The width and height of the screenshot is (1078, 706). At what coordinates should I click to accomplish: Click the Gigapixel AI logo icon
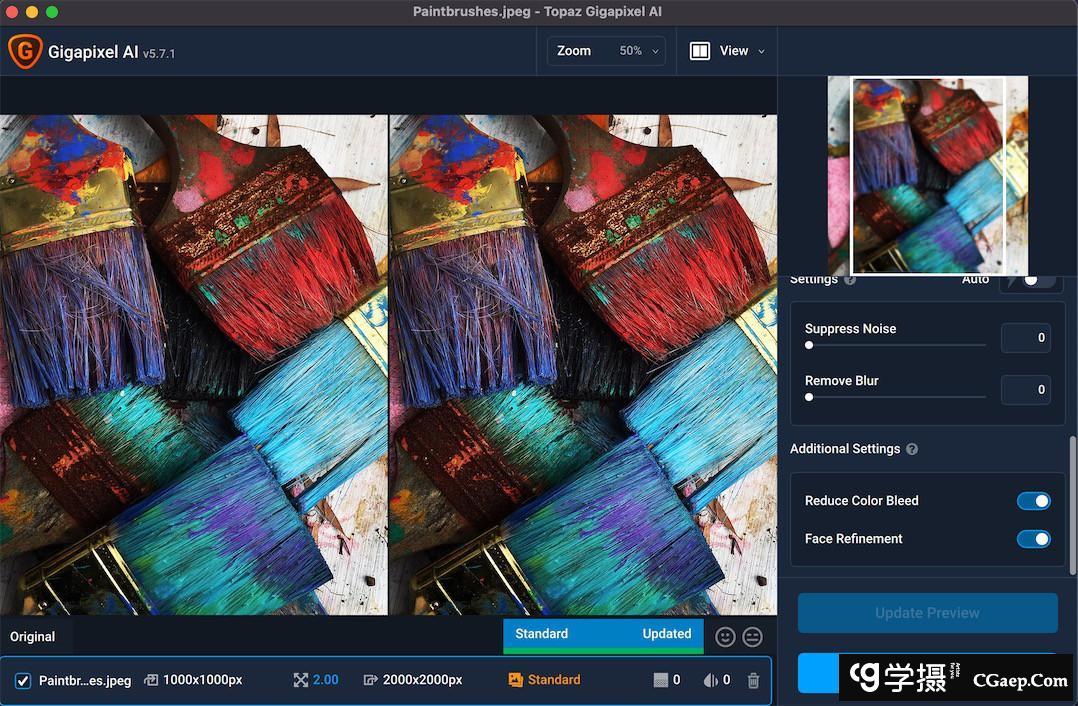click(x=25, y=51)
